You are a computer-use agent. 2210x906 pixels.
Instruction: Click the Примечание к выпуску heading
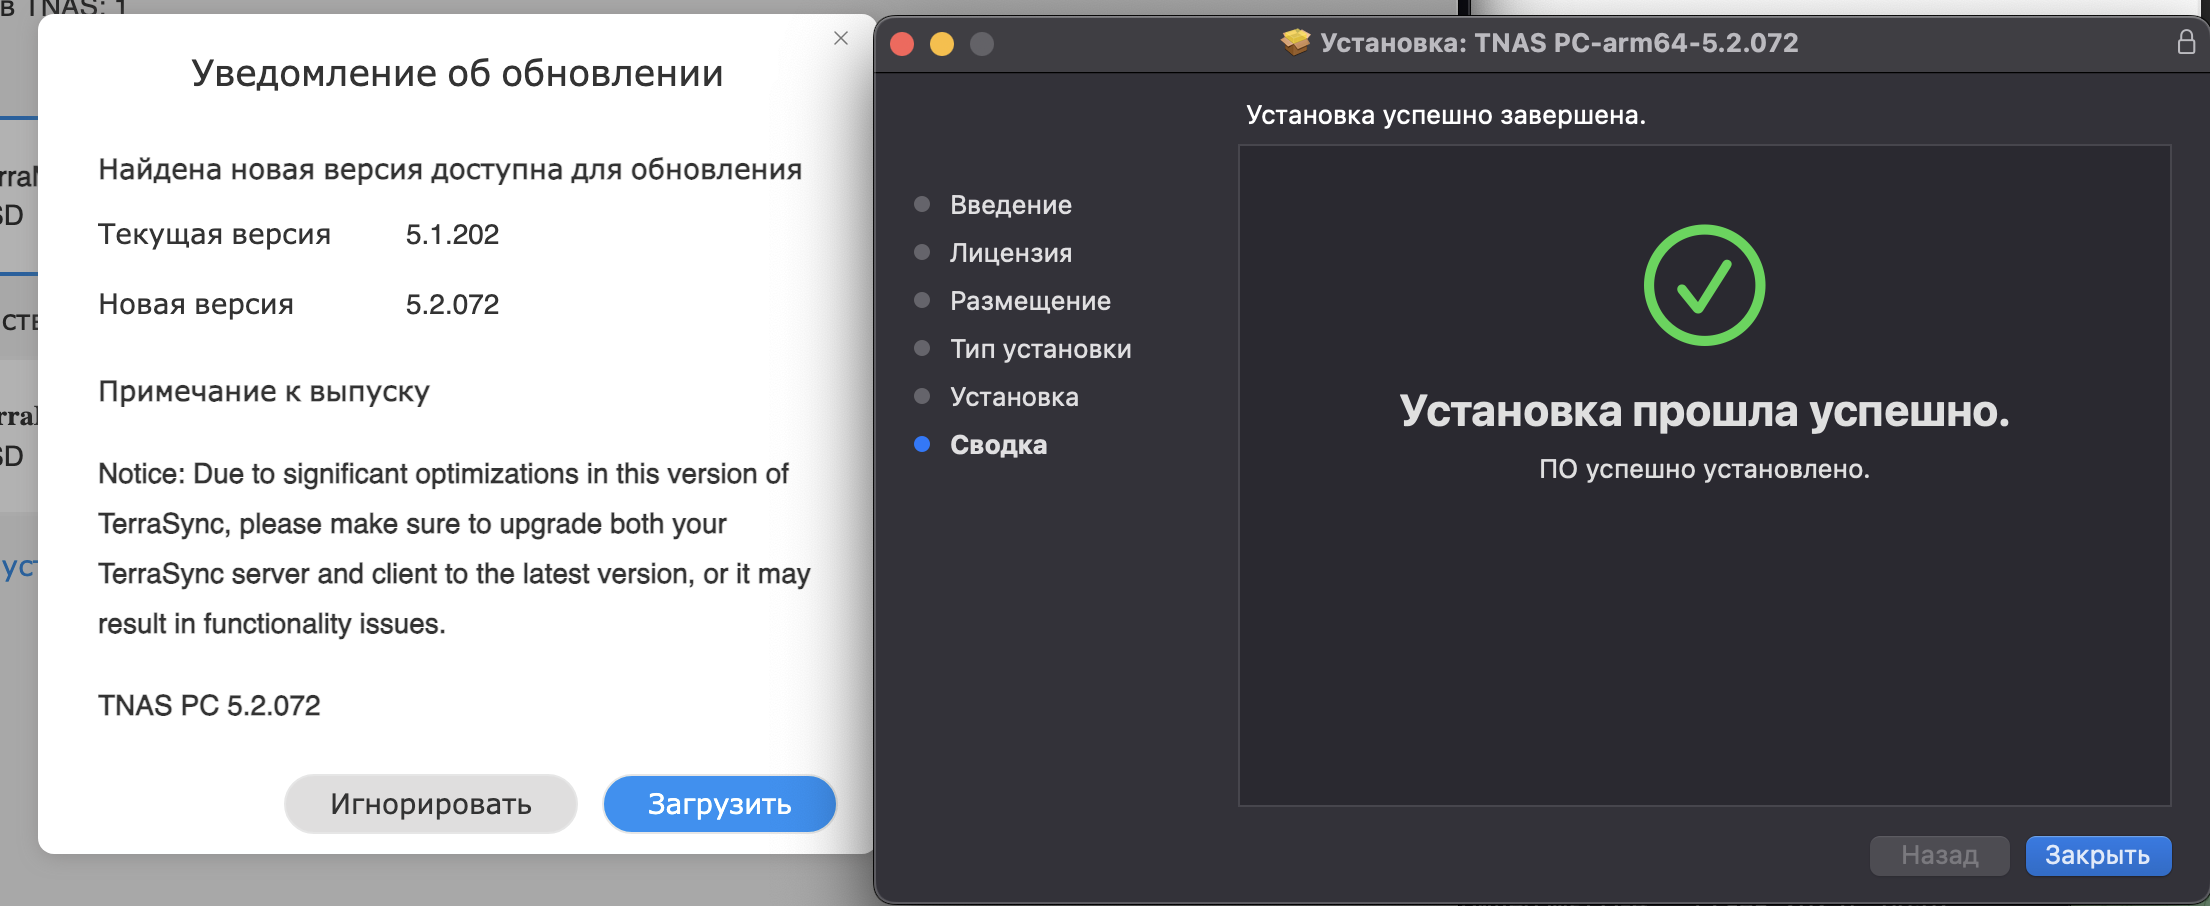(264, 392)
